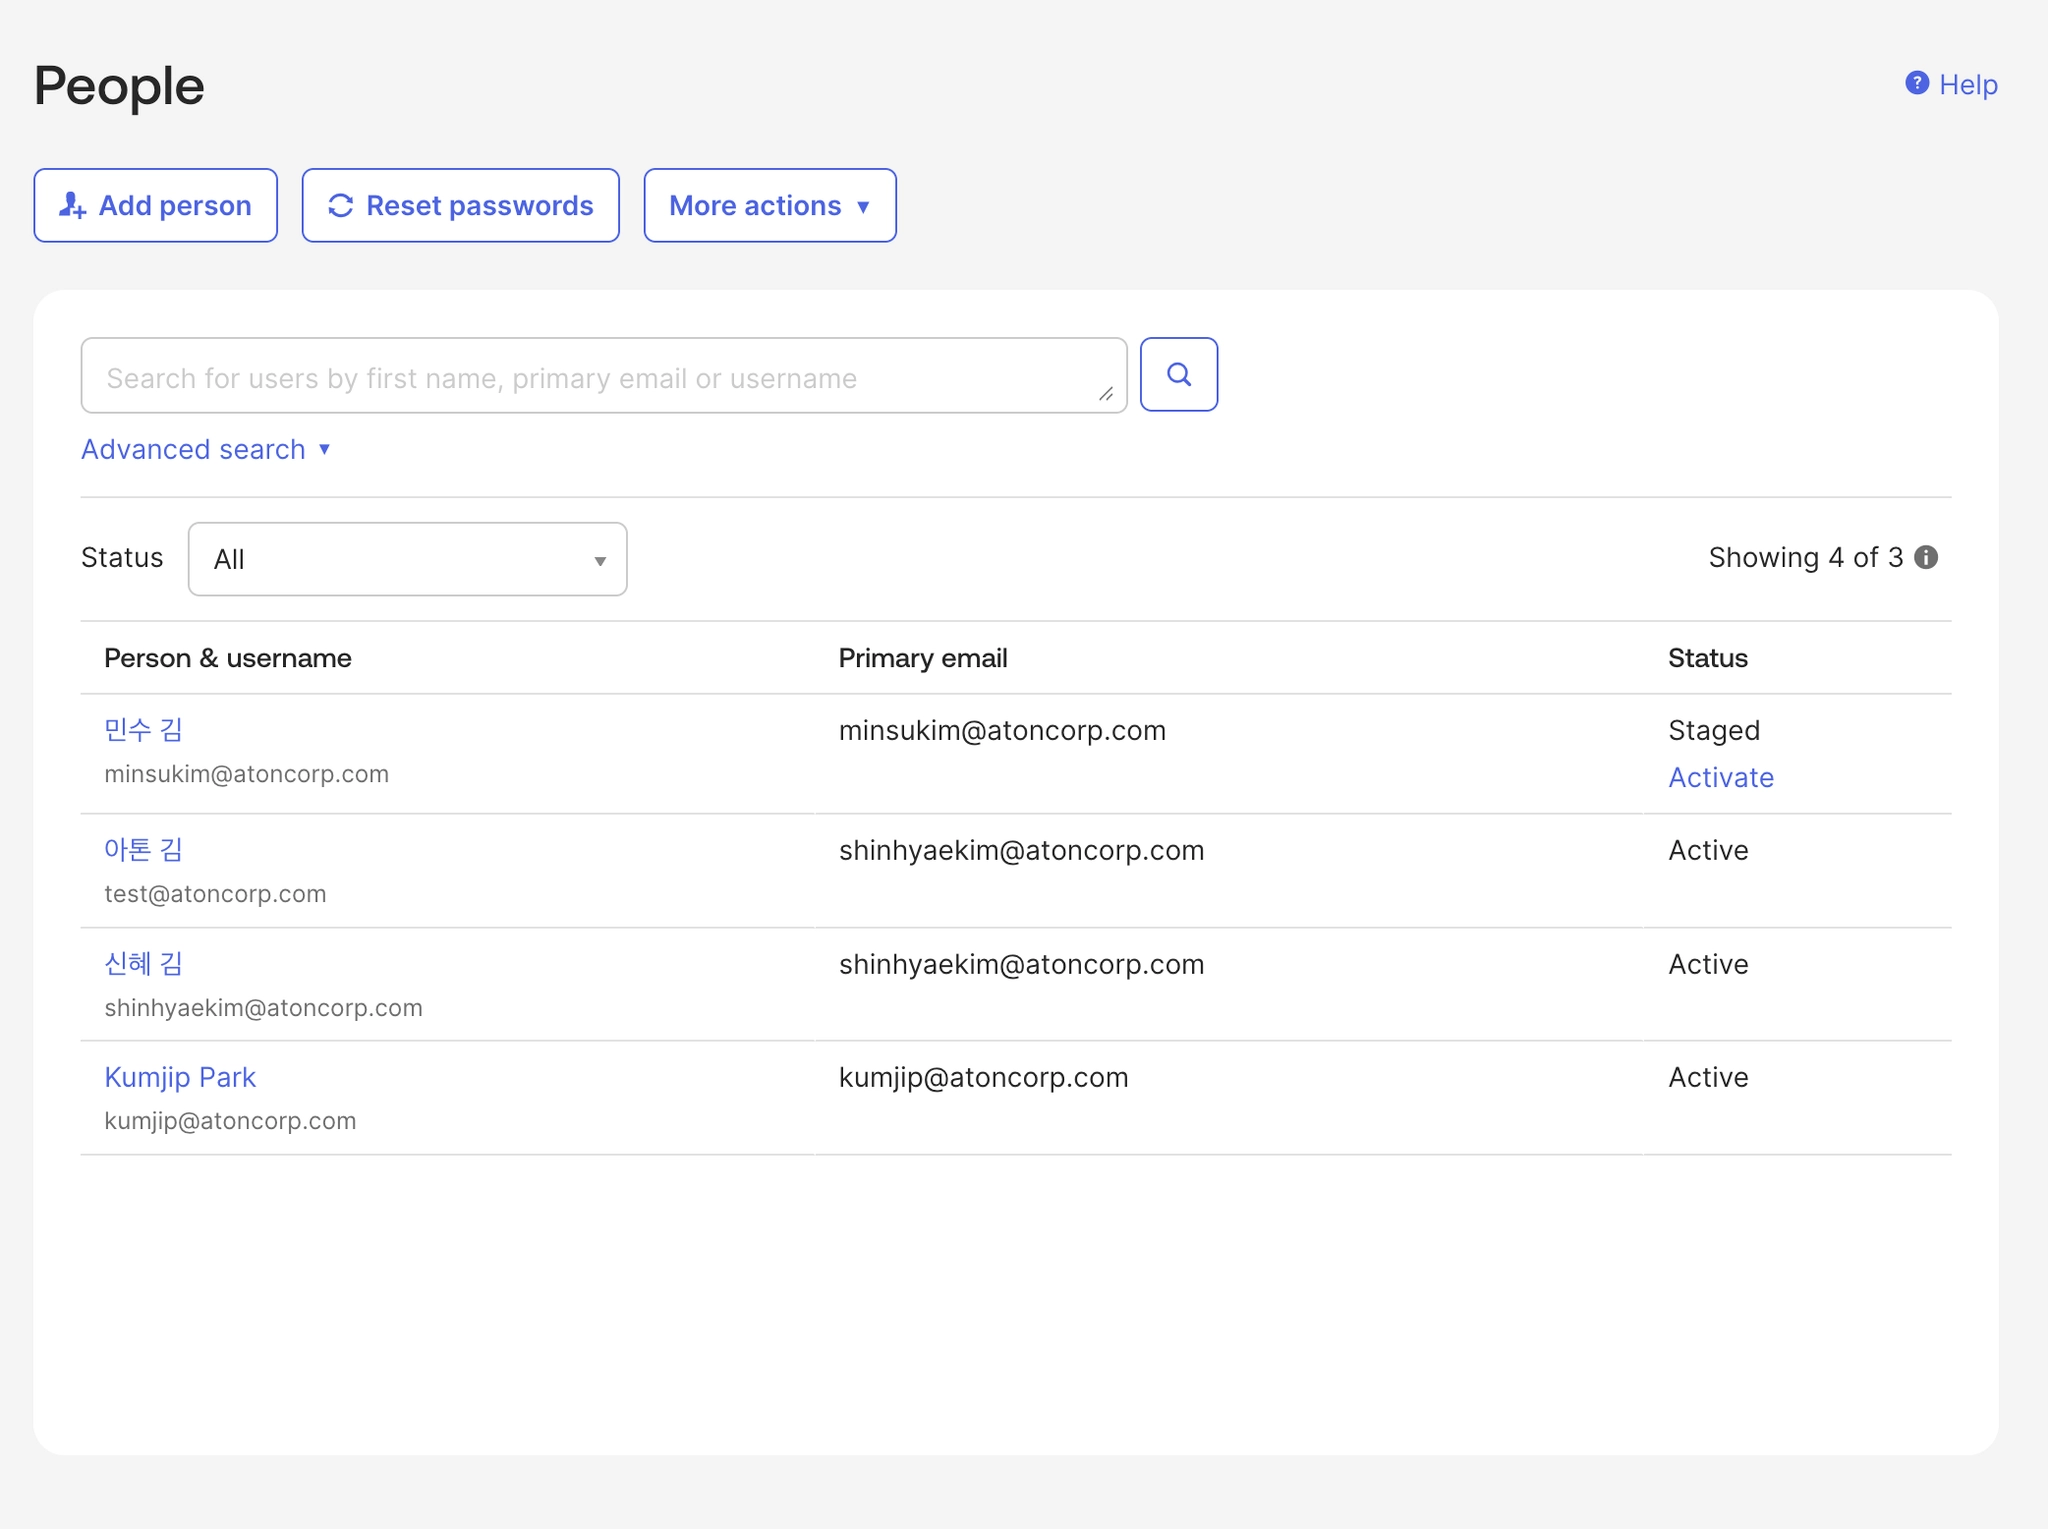This screenshot has height=1529, width=2048.
Task: Open profile of 민수 김
Action: click(143, 730)
